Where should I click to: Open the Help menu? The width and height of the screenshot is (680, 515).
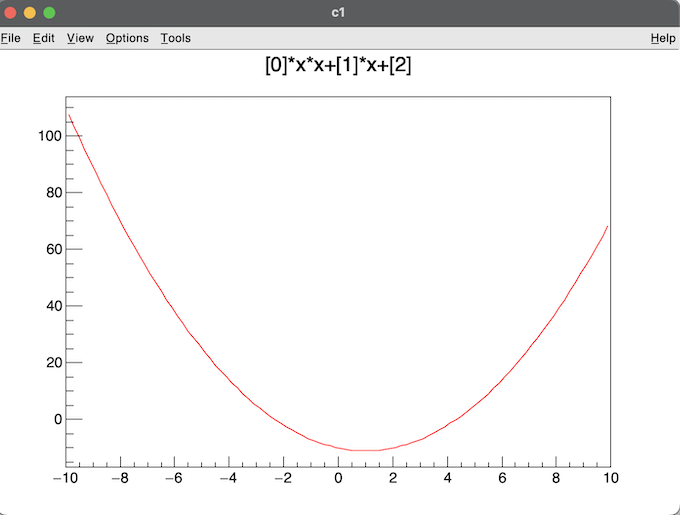663,38
